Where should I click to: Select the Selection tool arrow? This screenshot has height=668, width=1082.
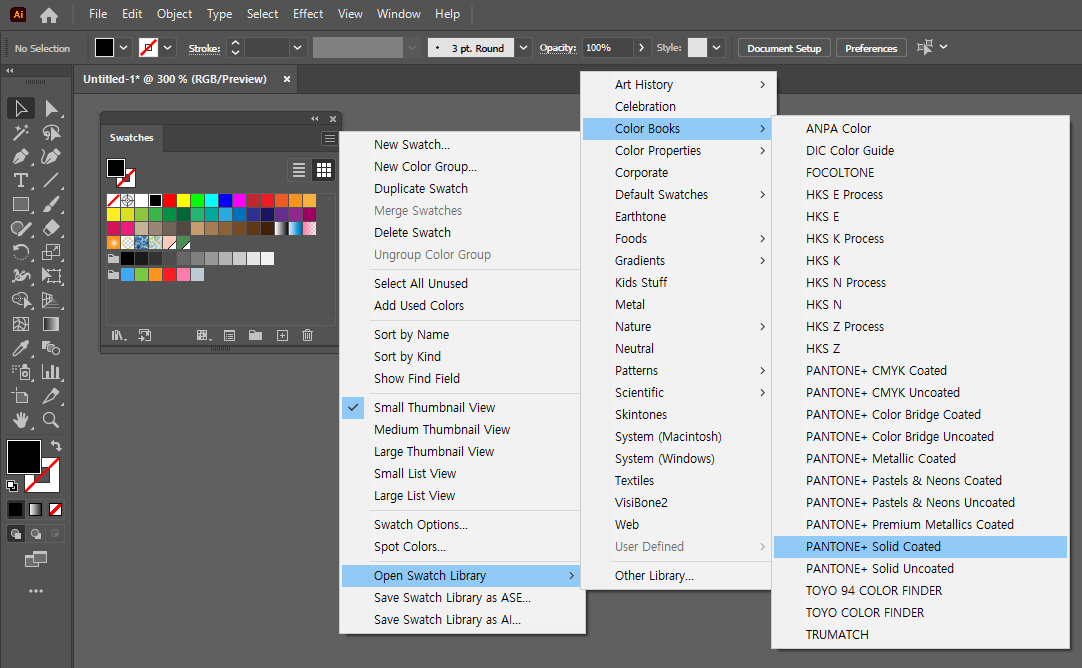21,108
